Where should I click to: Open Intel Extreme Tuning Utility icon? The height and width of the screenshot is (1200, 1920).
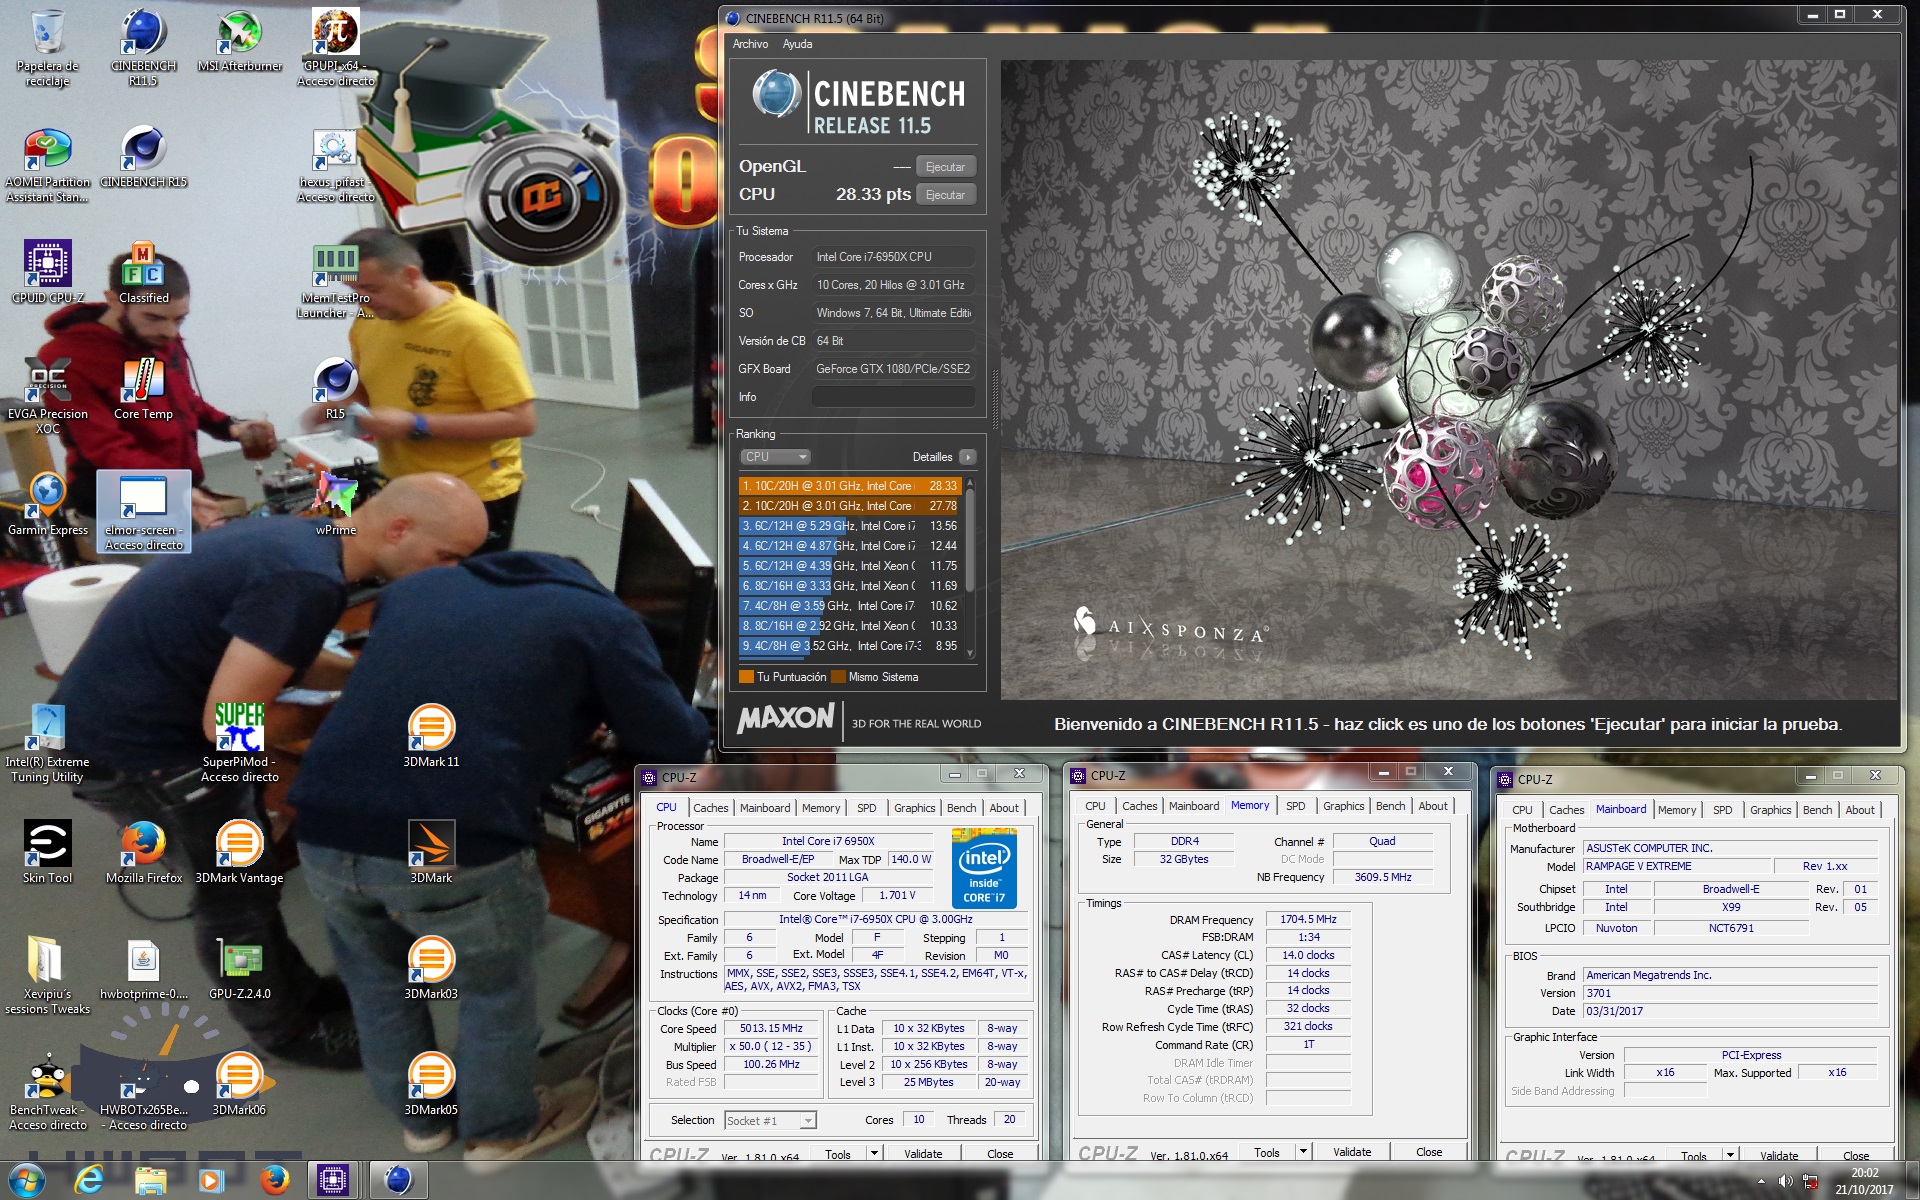pos(47,743)
